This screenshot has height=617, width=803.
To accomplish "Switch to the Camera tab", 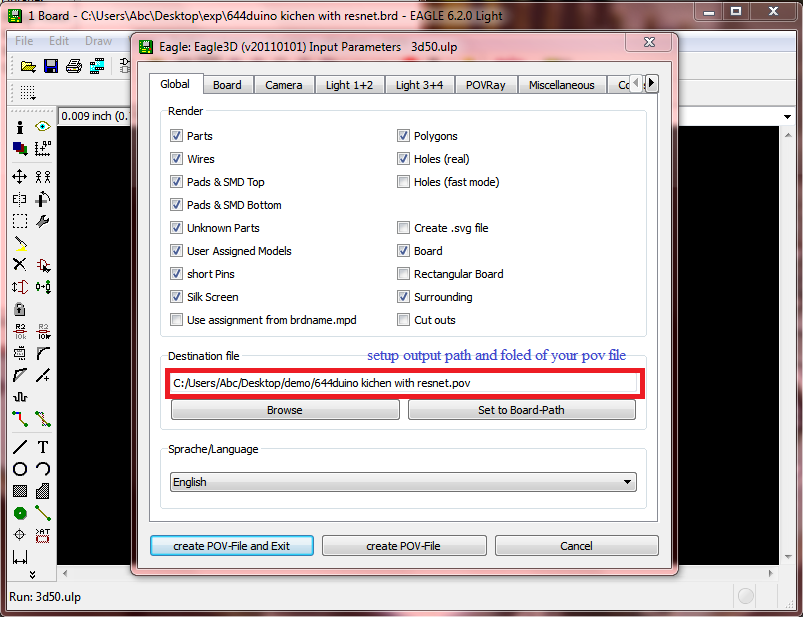I will [284, 85].
